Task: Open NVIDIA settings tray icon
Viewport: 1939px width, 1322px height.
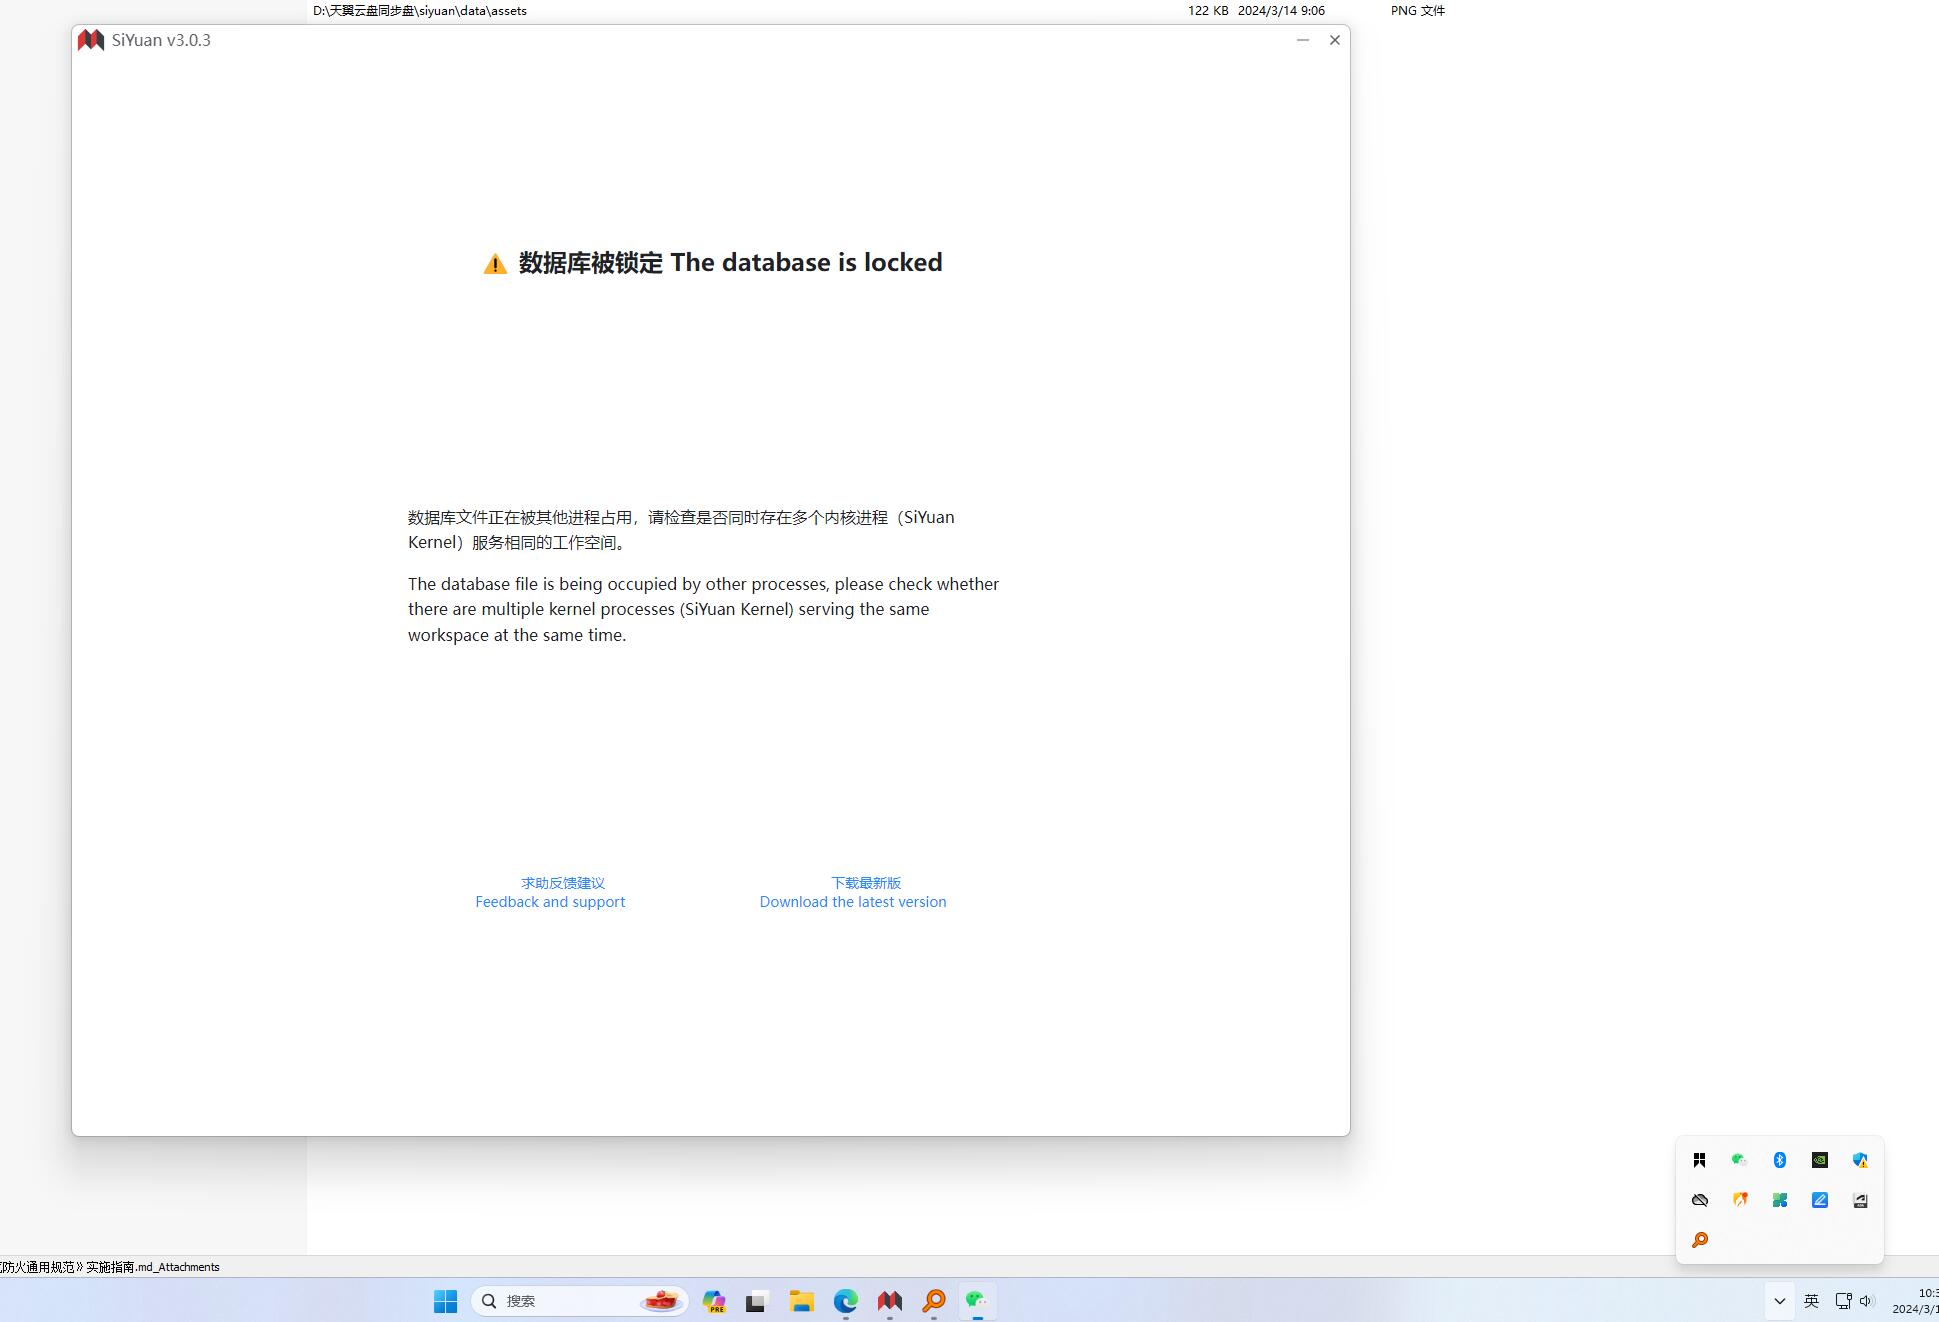Action: click(1819, 1160)
